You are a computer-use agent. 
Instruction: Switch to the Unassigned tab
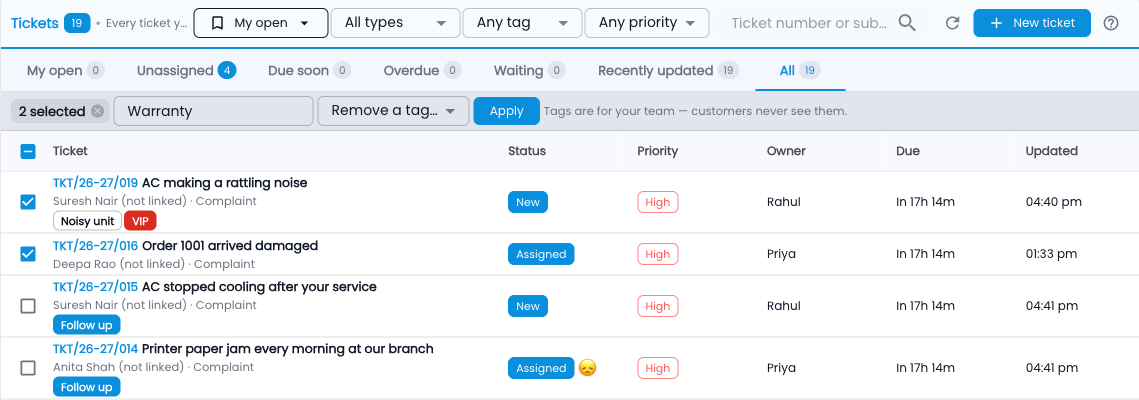pos(187,70)
